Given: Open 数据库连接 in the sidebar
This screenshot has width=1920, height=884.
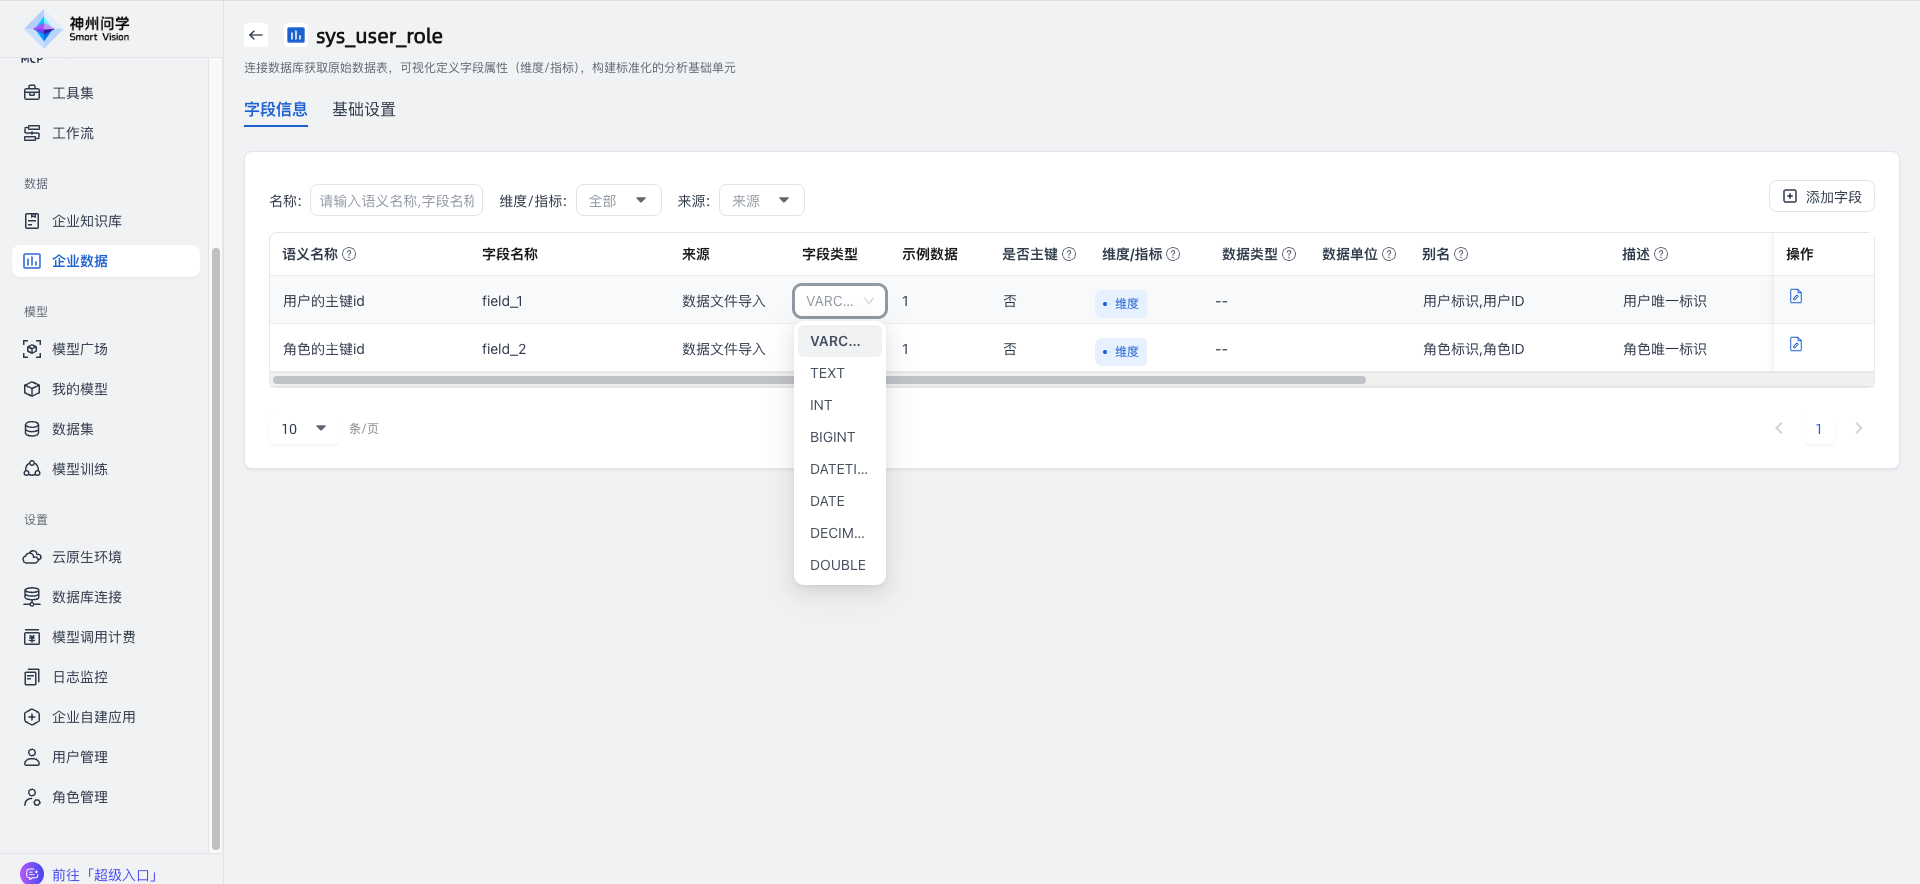Looking at the screenshot, I should (86, 597).
